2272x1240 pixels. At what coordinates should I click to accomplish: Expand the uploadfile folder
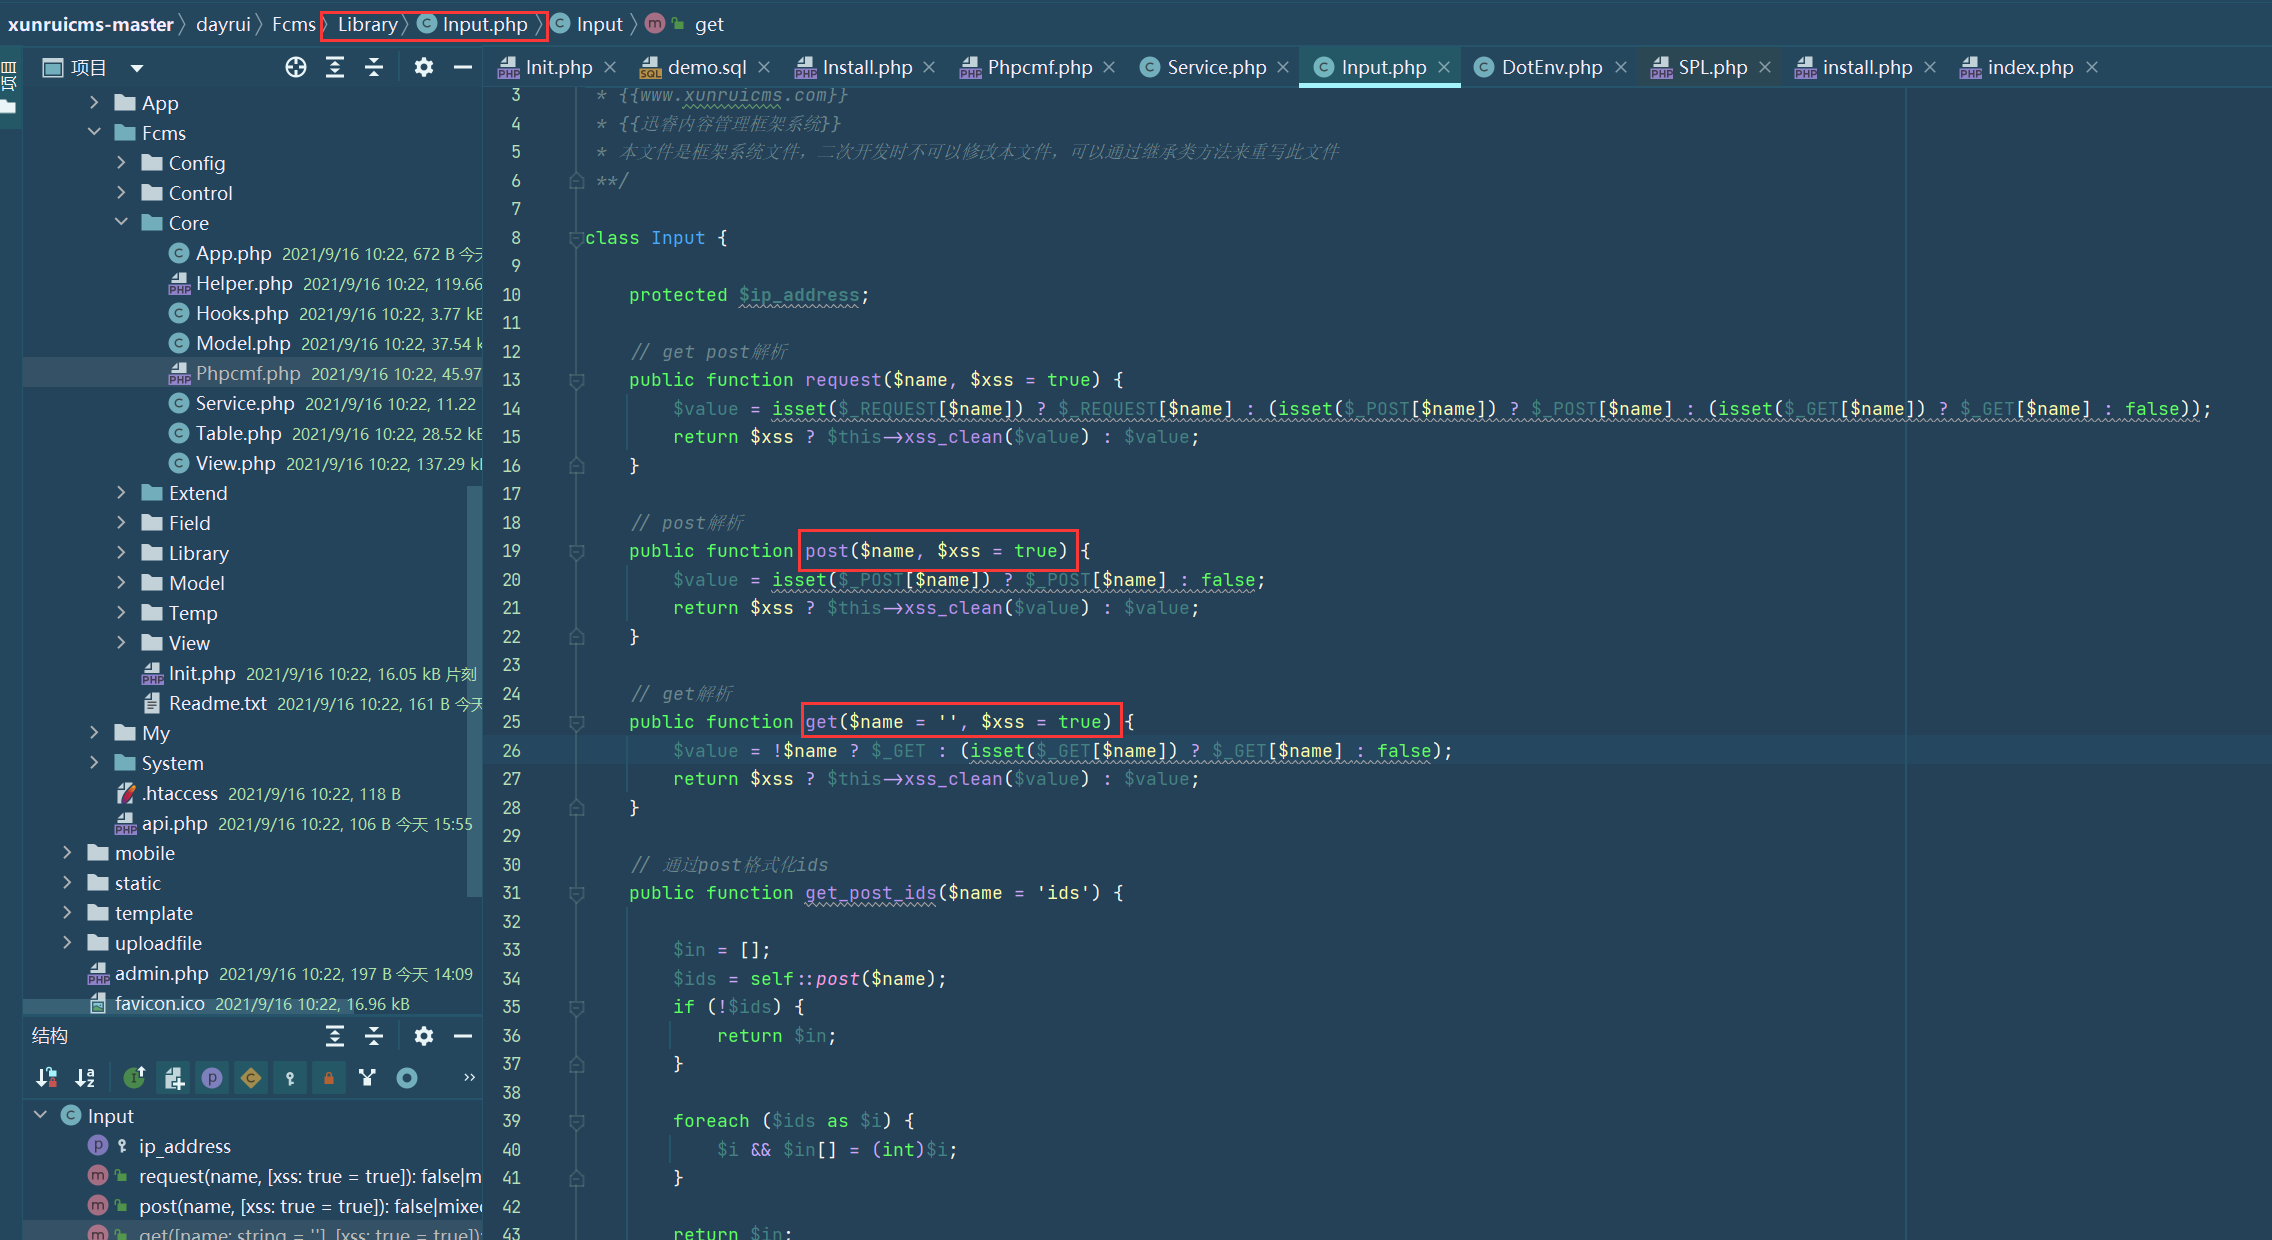click(x=67, y=942)
